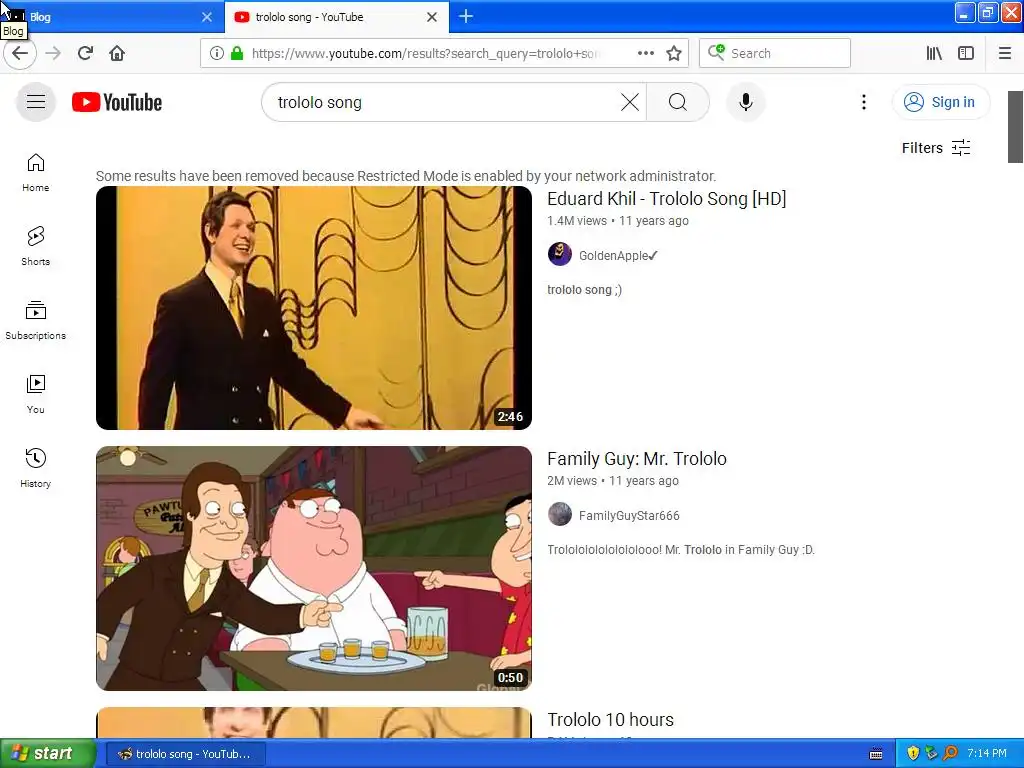Screen dimensions: 1024x768
Task: Reload the page with the refresh icon
Action: click(85, 53)
